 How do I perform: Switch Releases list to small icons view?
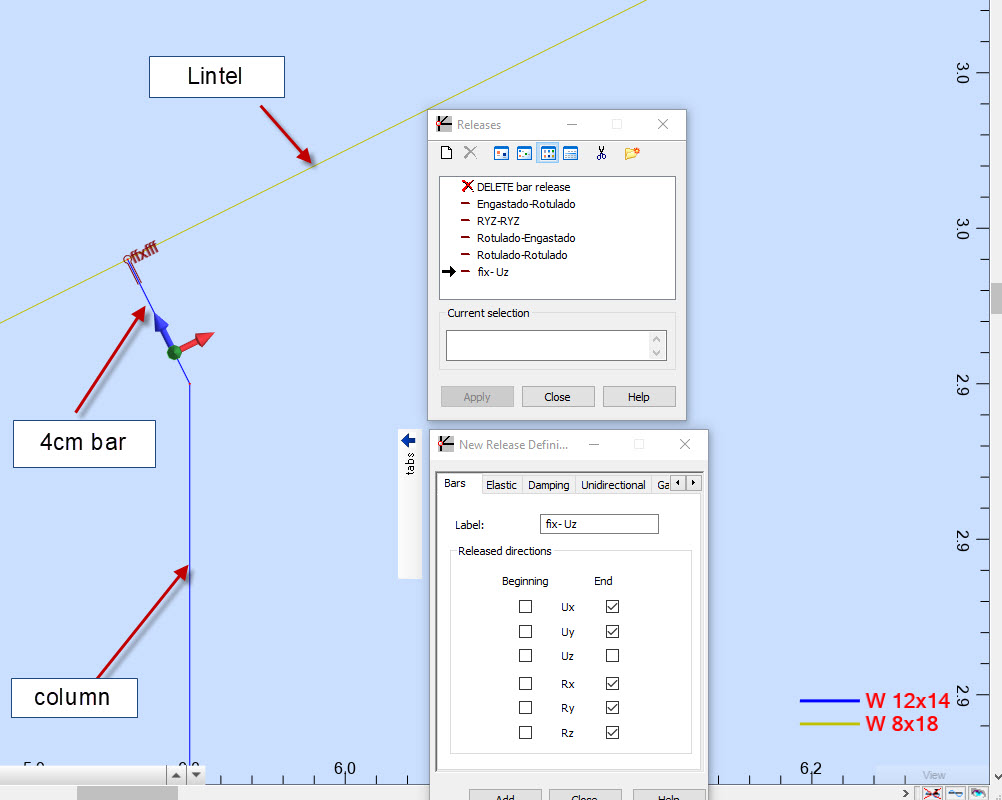(x=524, y=153)
